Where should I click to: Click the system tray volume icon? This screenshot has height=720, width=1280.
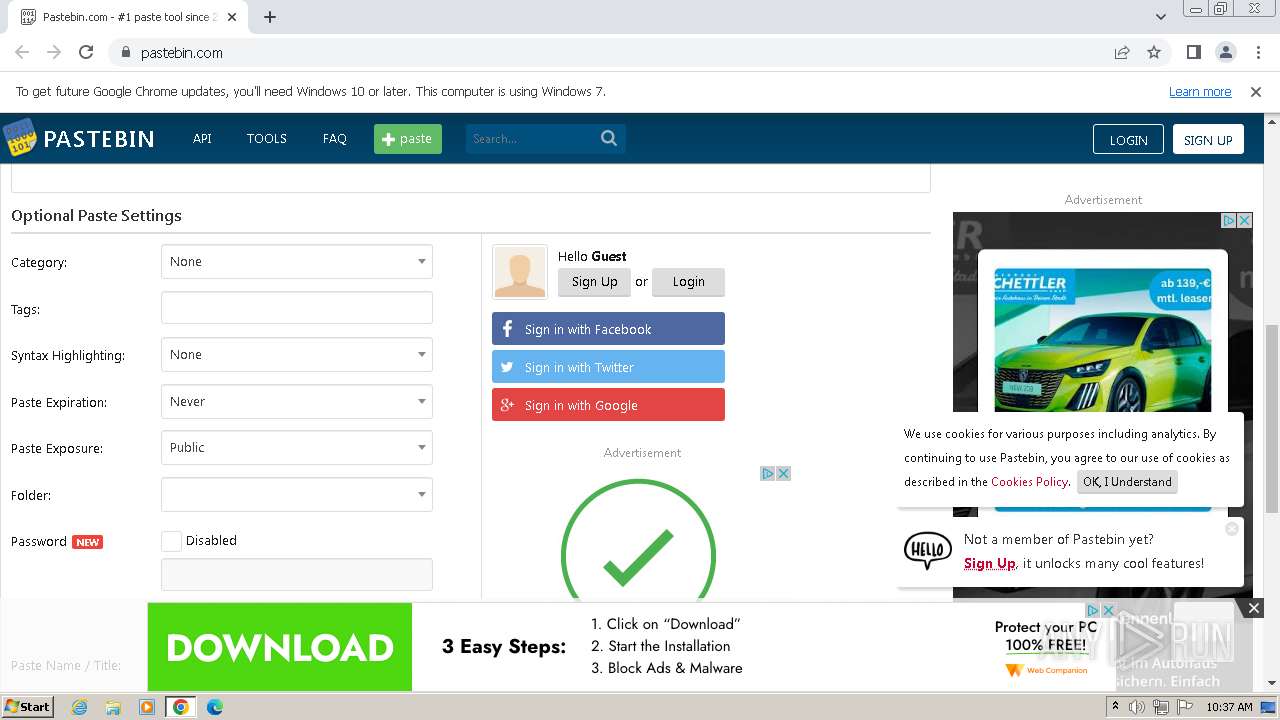point(1138,707)
